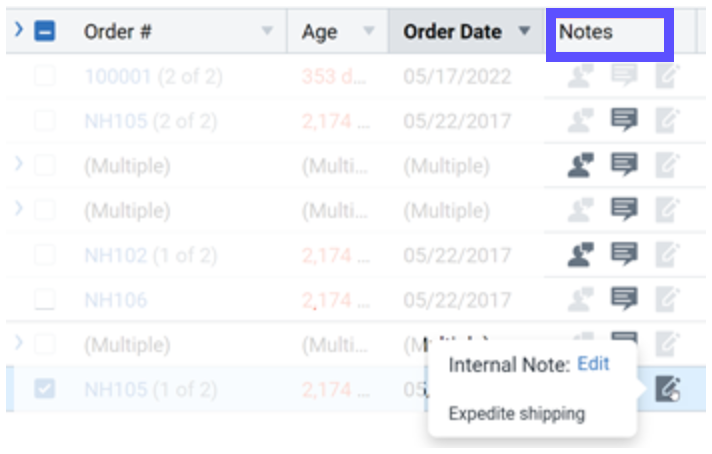Open the comment note icon for NH102
Image resolution: width=712 pixels, height=454 pixels.
pos(625,254)
